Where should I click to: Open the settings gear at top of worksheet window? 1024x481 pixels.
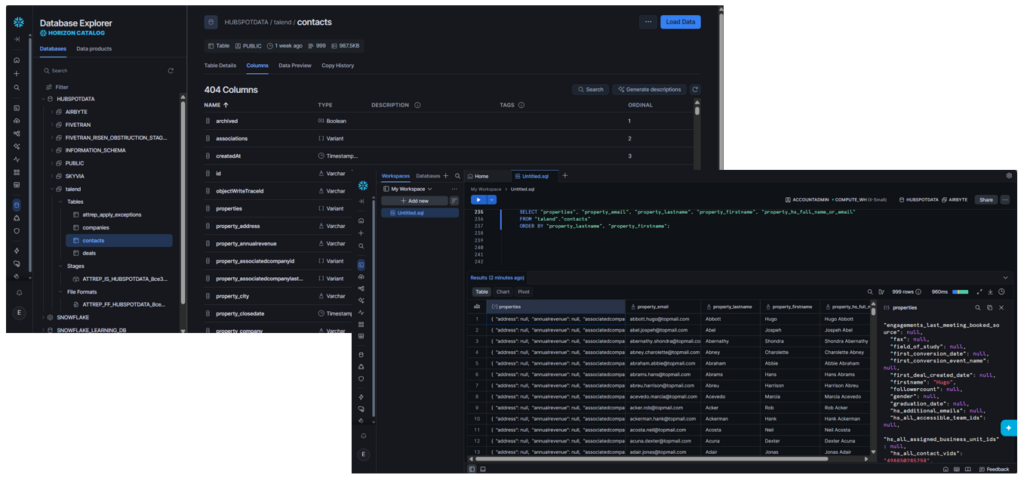tap(1009, 176)
